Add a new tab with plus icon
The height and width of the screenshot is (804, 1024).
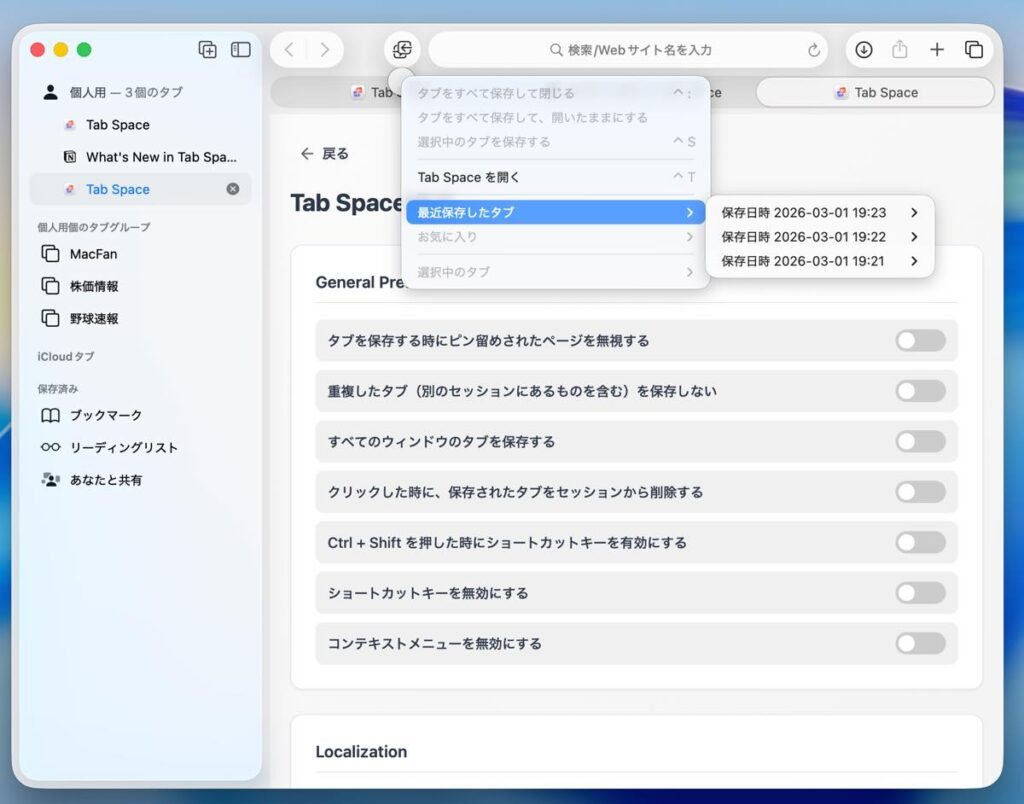click(937, 50)
